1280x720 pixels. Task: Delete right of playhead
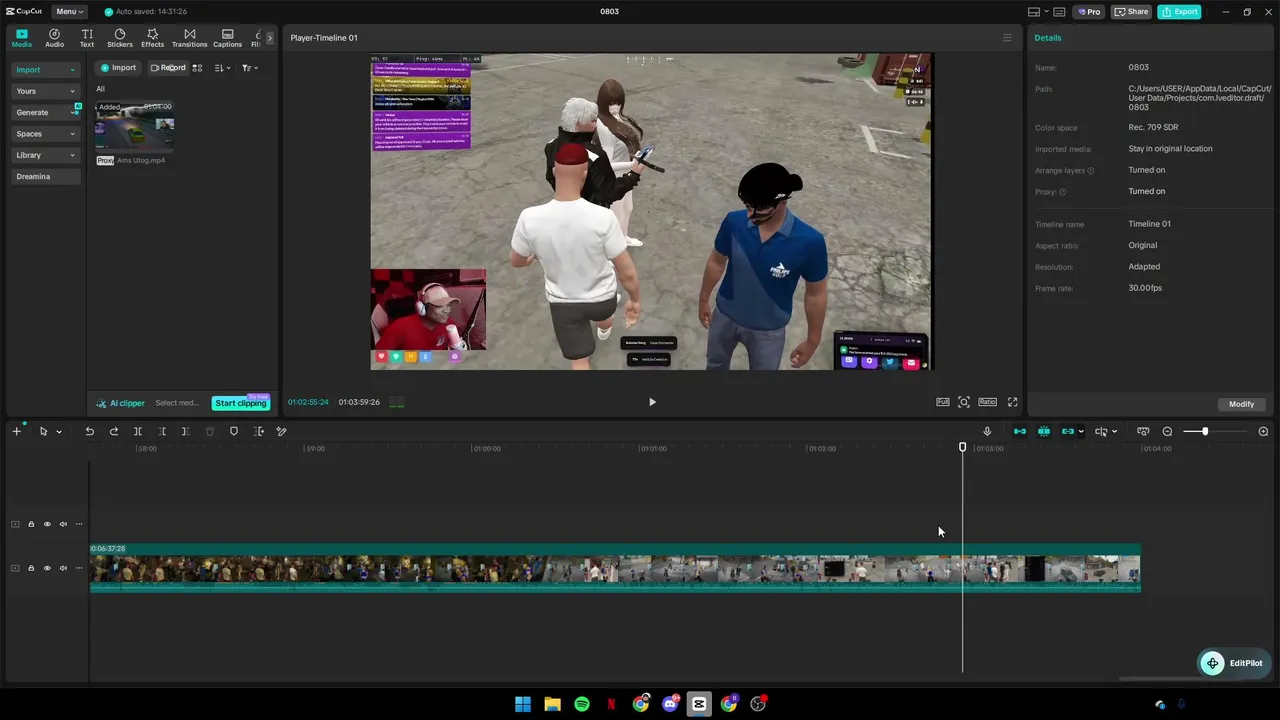(186, 431)
